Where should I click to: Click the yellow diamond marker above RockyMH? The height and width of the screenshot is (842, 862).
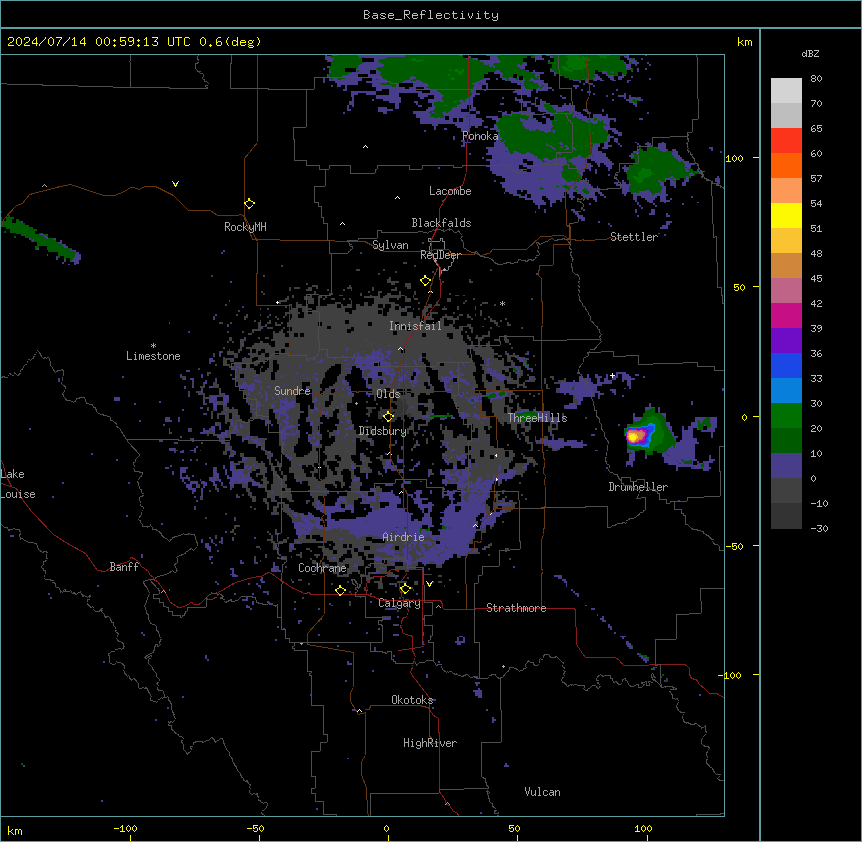point(250,204)
